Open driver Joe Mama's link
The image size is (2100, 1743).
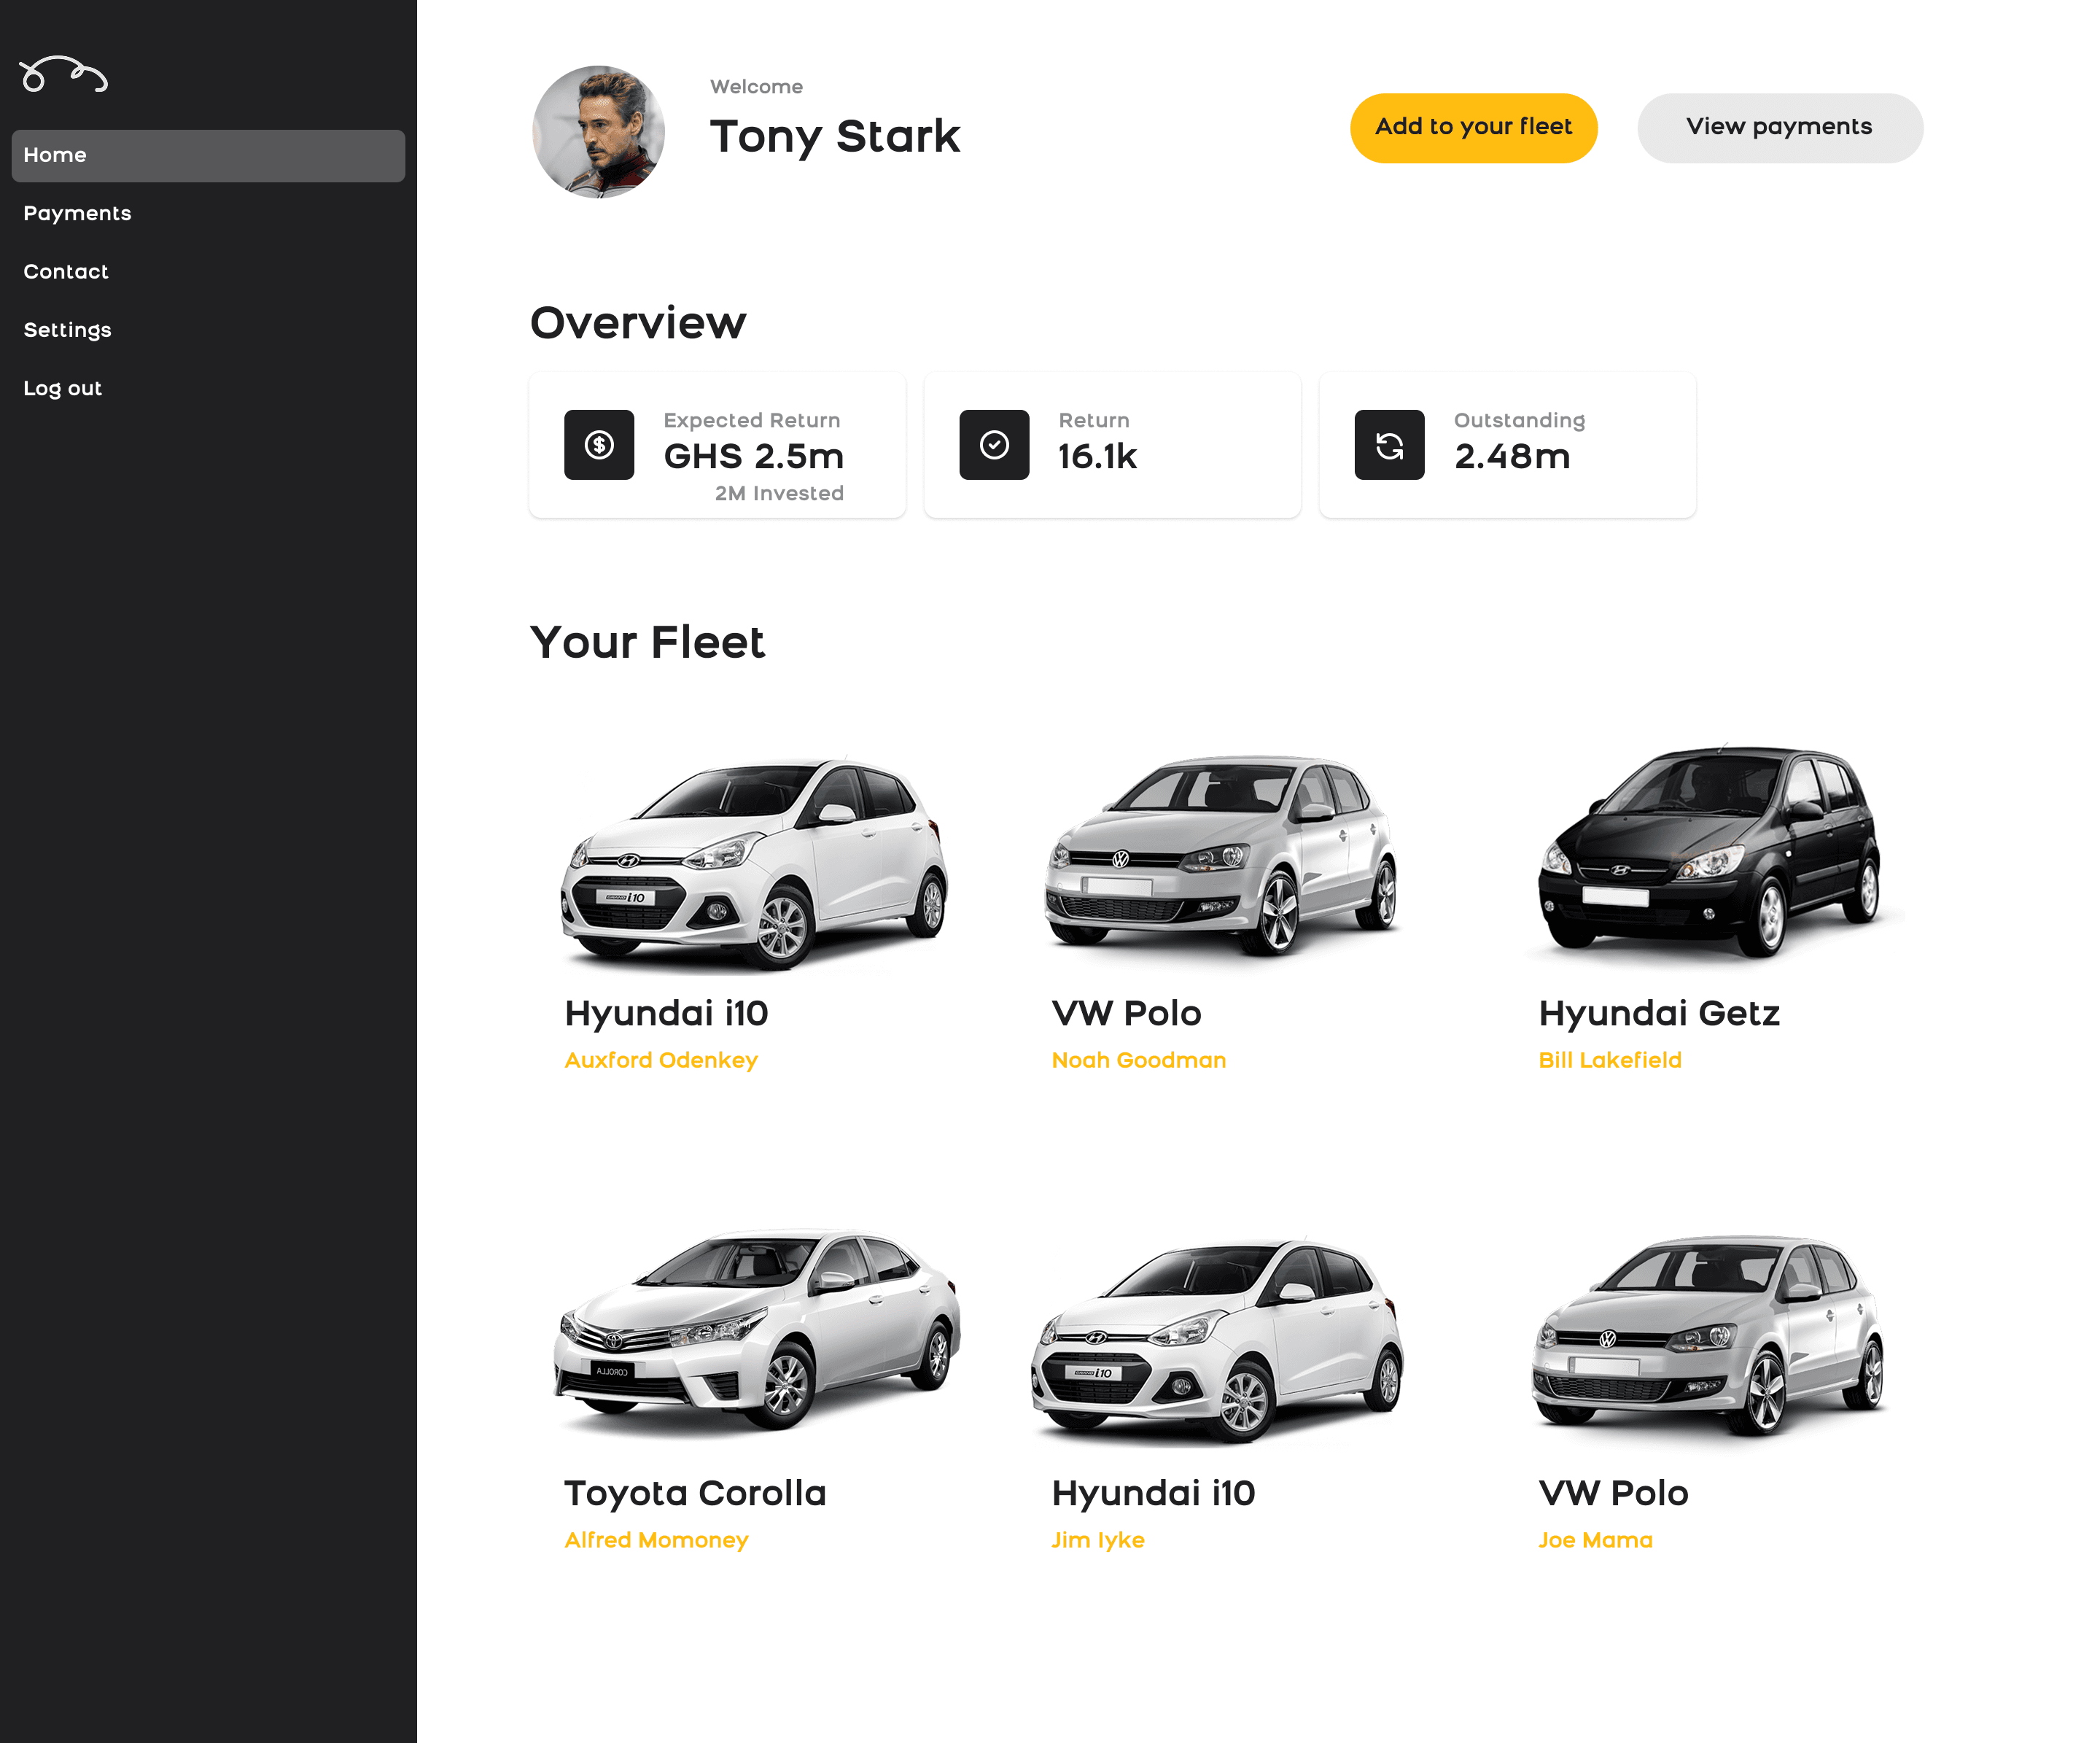click(x=1595, y=1540)
